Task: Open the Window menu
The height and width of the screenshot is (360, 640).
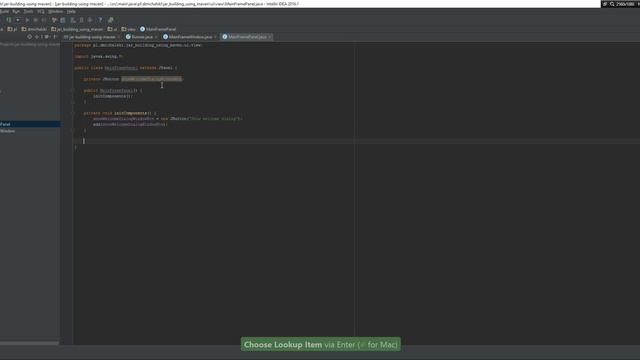Action: (56, 11)
